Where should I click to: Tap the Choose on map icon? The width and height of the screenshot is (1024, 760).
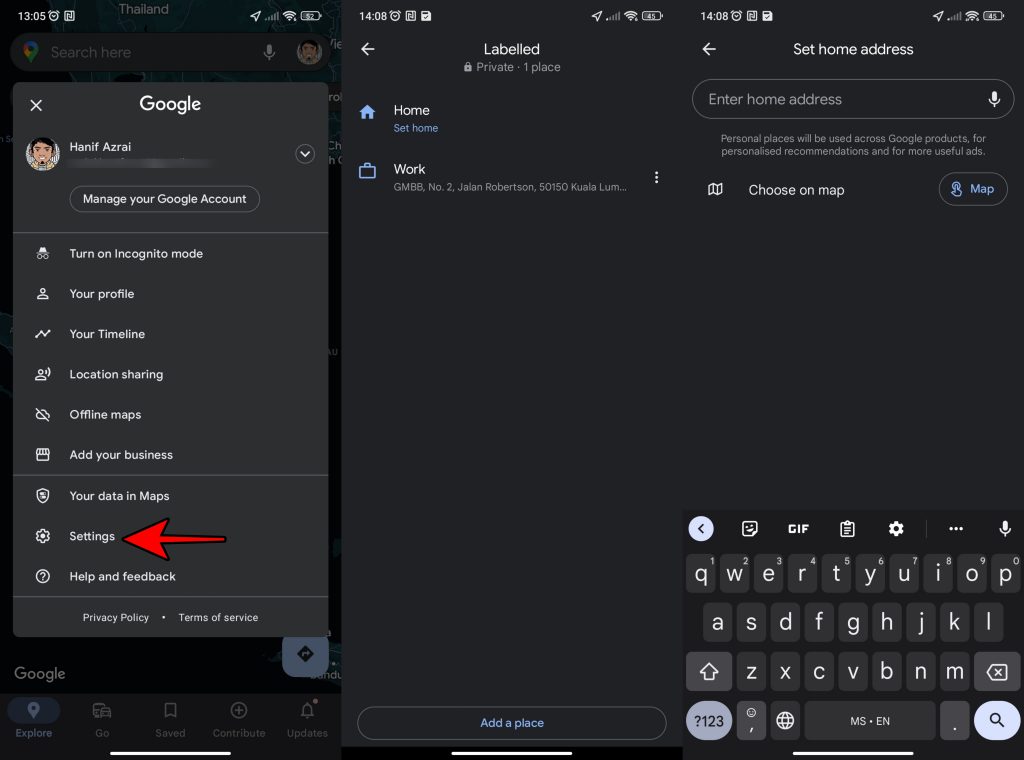coord(715,189)
